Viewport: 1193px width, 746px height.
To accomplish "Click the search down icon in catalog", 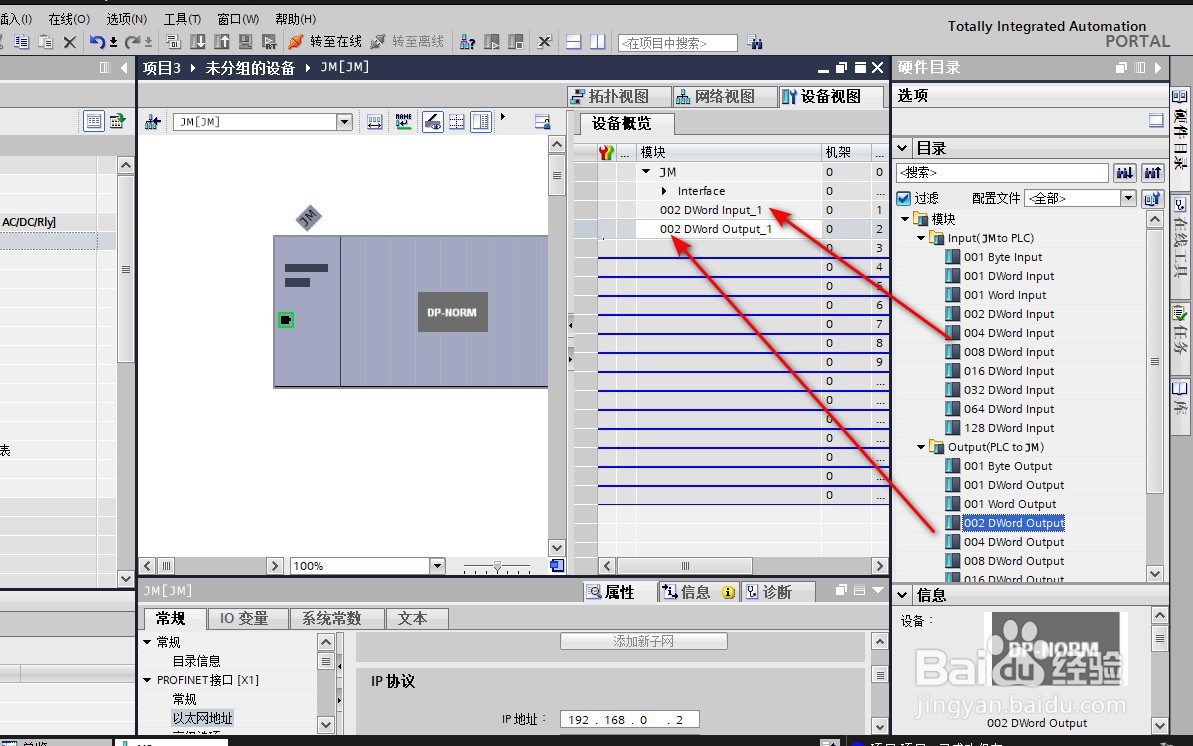I will coord(1125,173).
